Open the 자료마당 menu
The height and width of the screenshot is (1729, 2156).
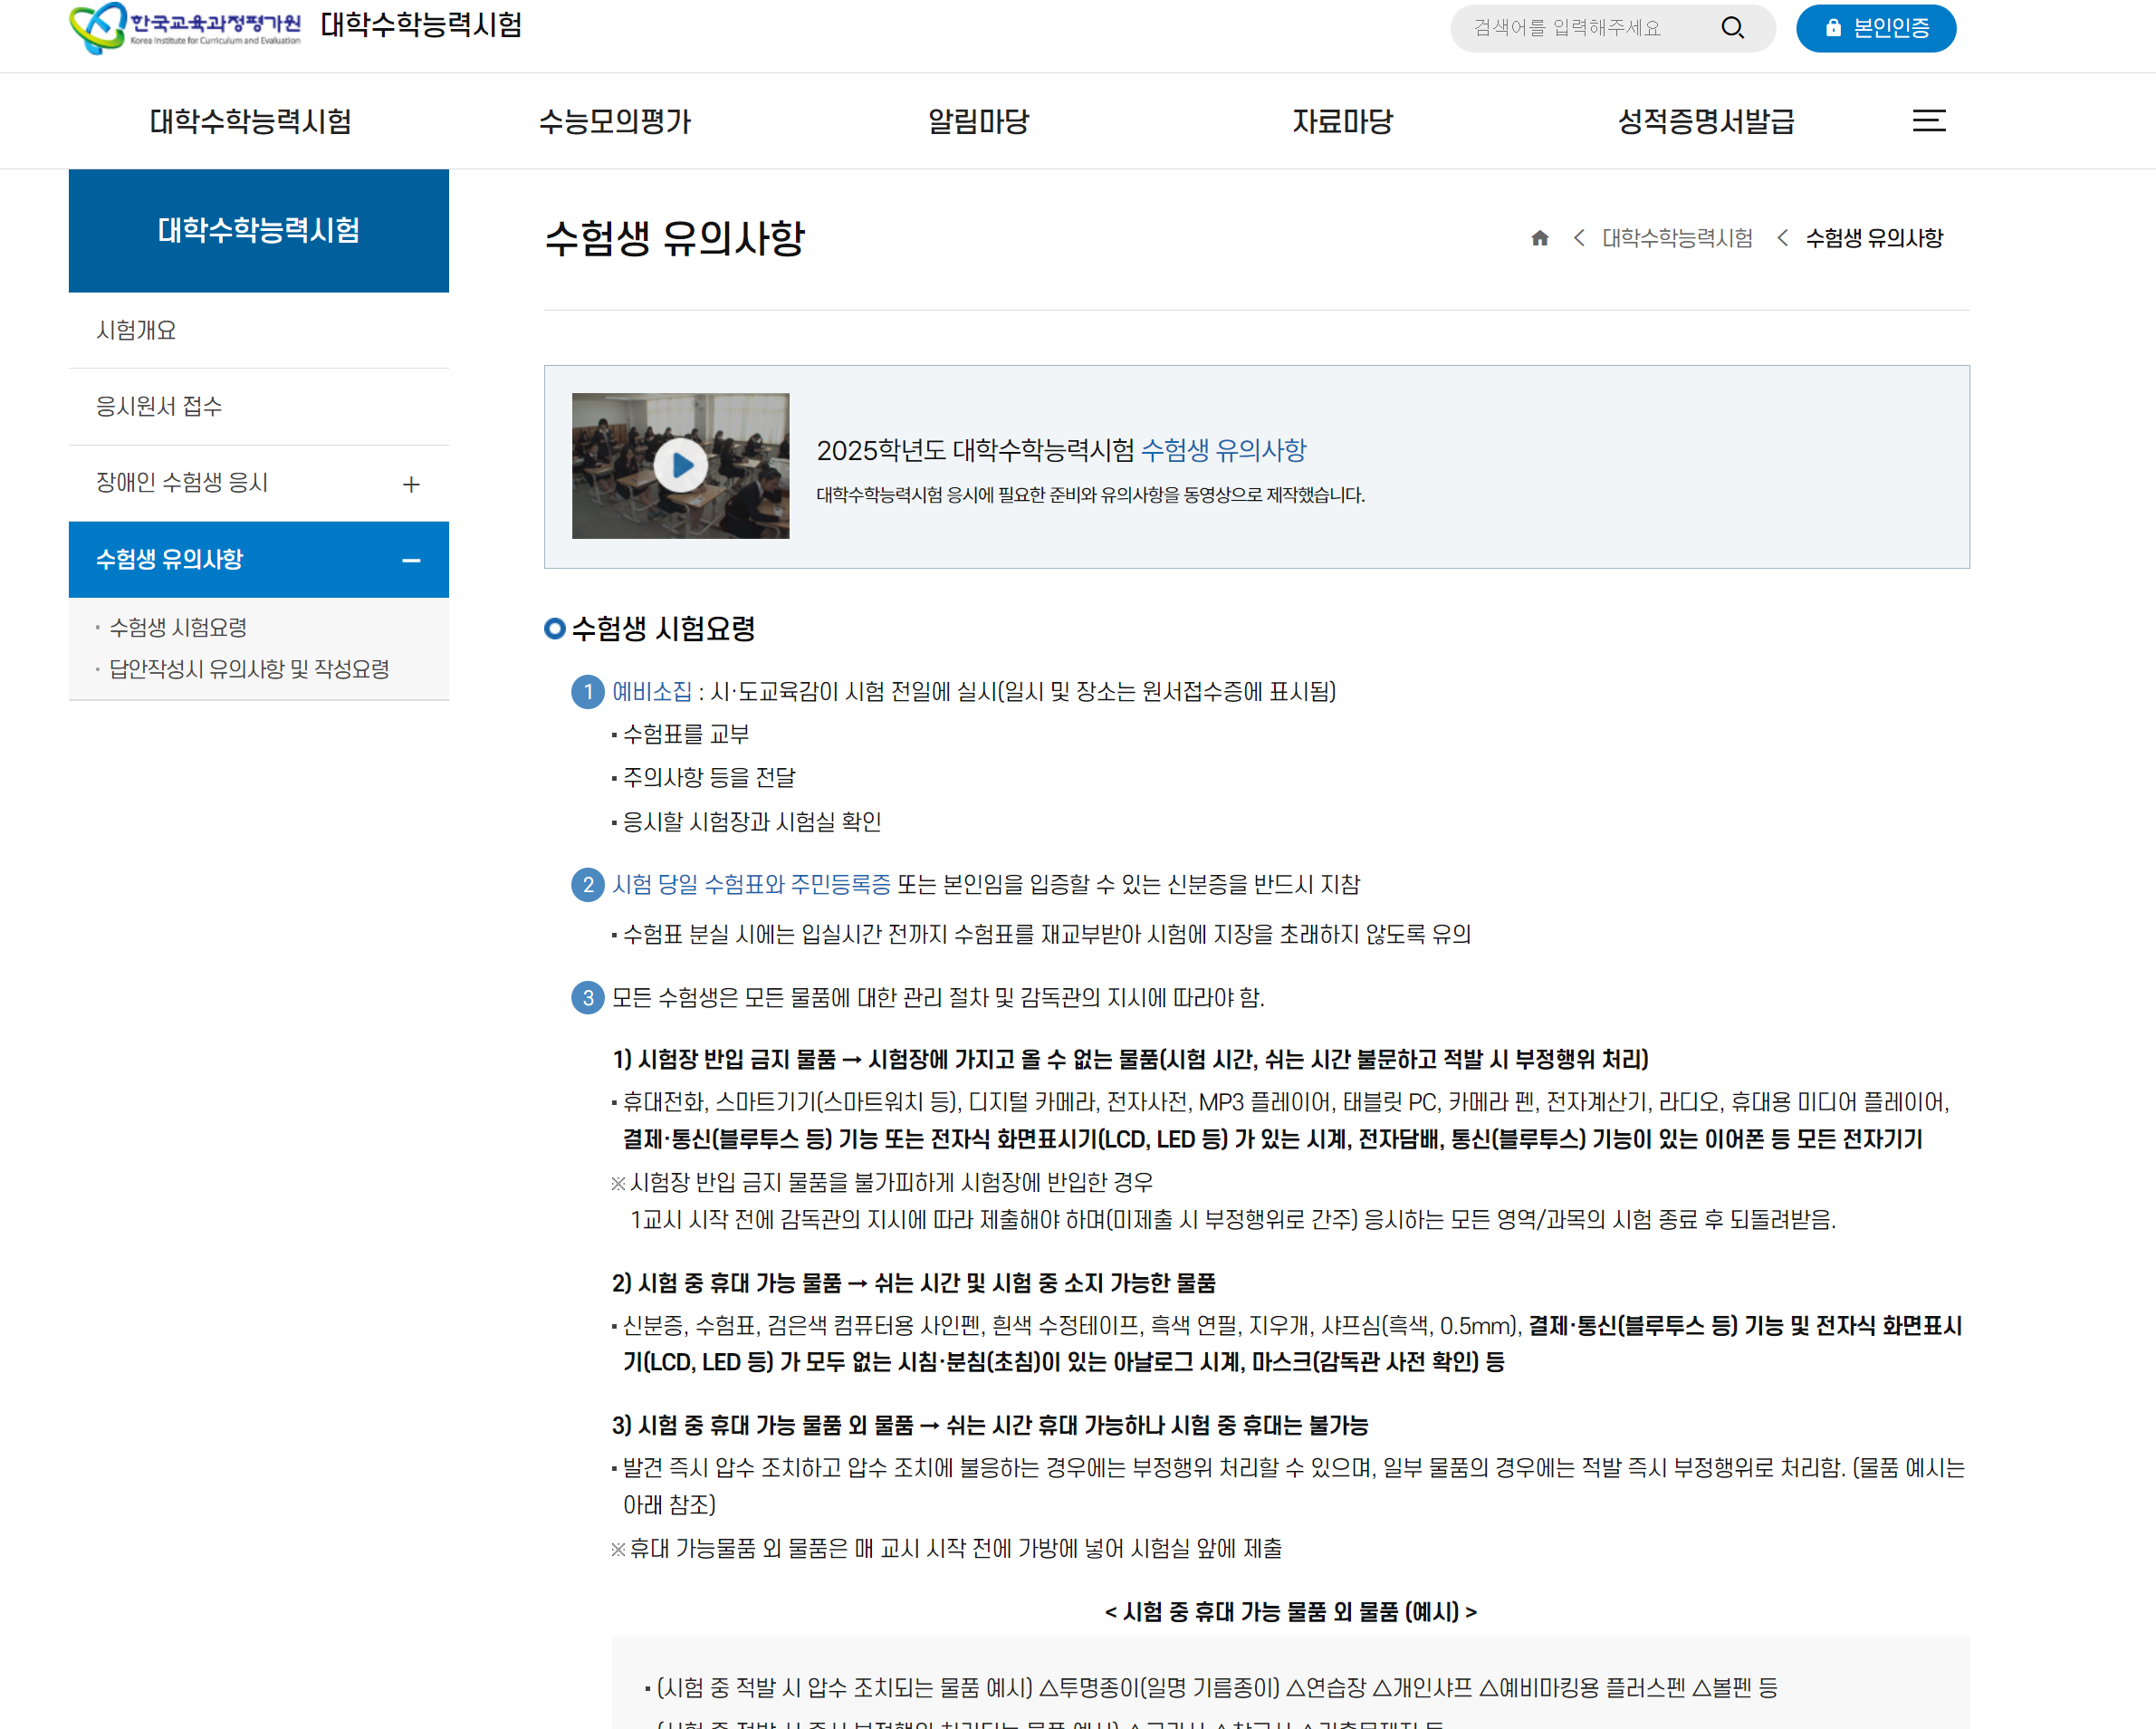click(x=1341, y=122)
